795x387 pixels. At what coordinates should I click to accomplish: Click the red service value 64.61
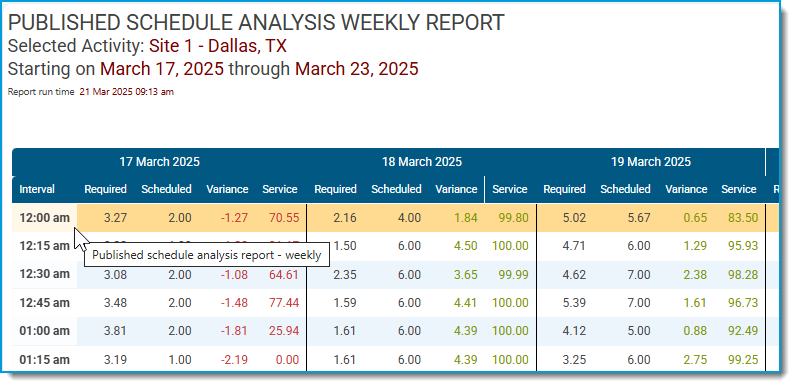pyautogui.click(x=284, y=275)
